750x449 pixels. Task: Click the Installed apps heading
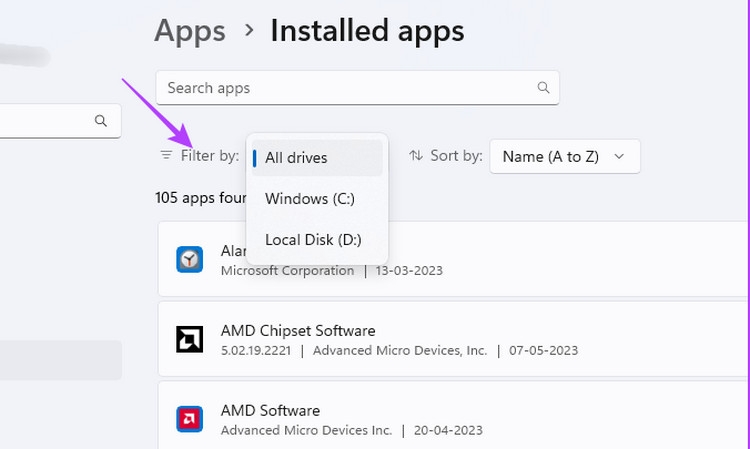coord(367,31)
